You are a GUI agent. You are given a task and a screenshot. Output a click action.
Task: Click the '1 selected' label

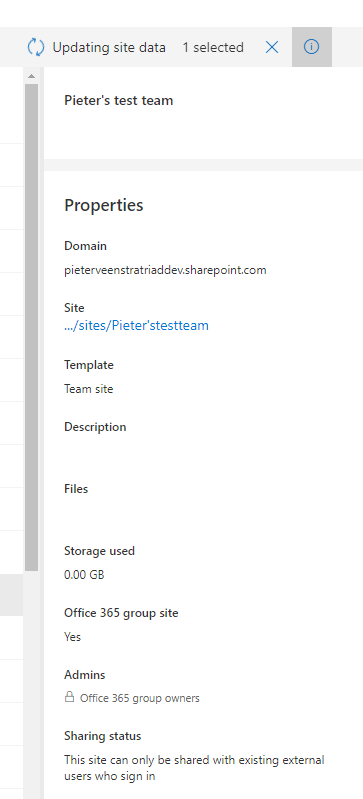[x=213, y=47]
